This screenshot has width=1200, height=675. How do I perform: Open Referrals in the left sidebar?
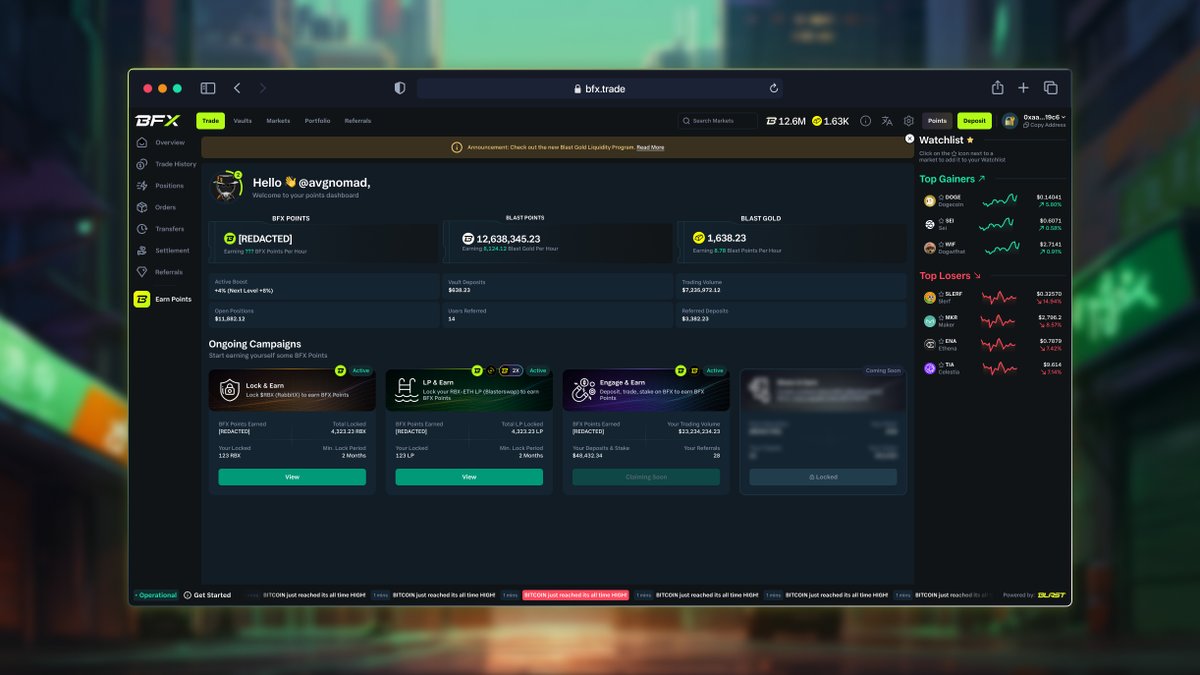point(161,272)
